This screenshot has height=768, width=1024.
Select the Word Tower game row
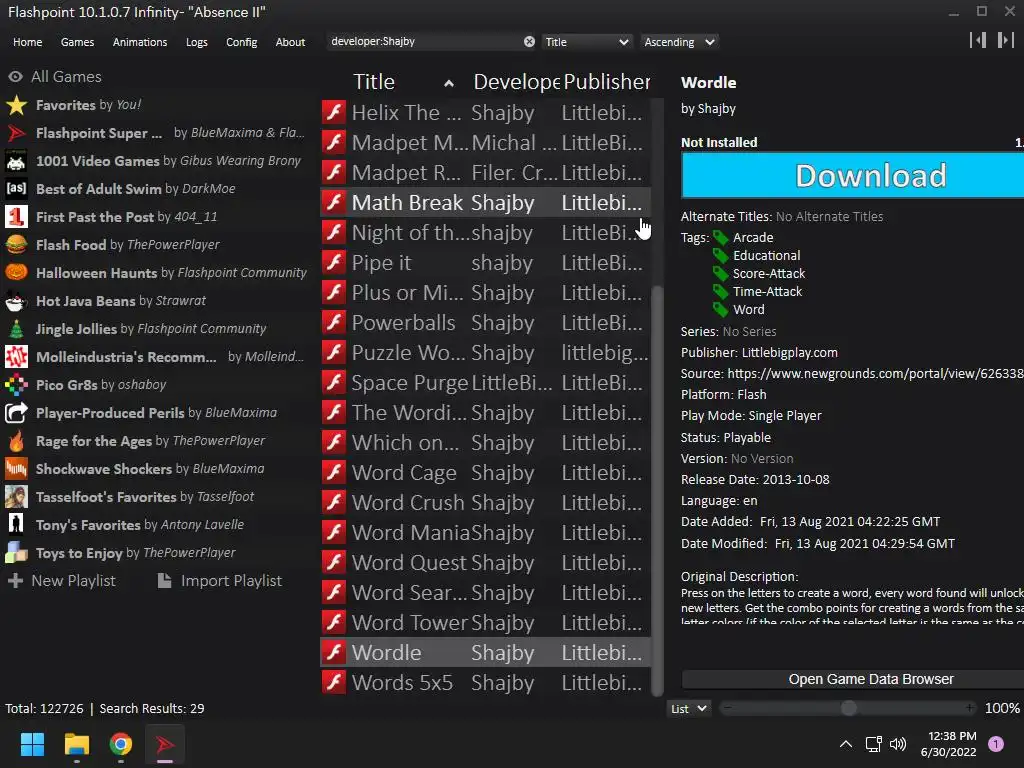click(485, 622)
